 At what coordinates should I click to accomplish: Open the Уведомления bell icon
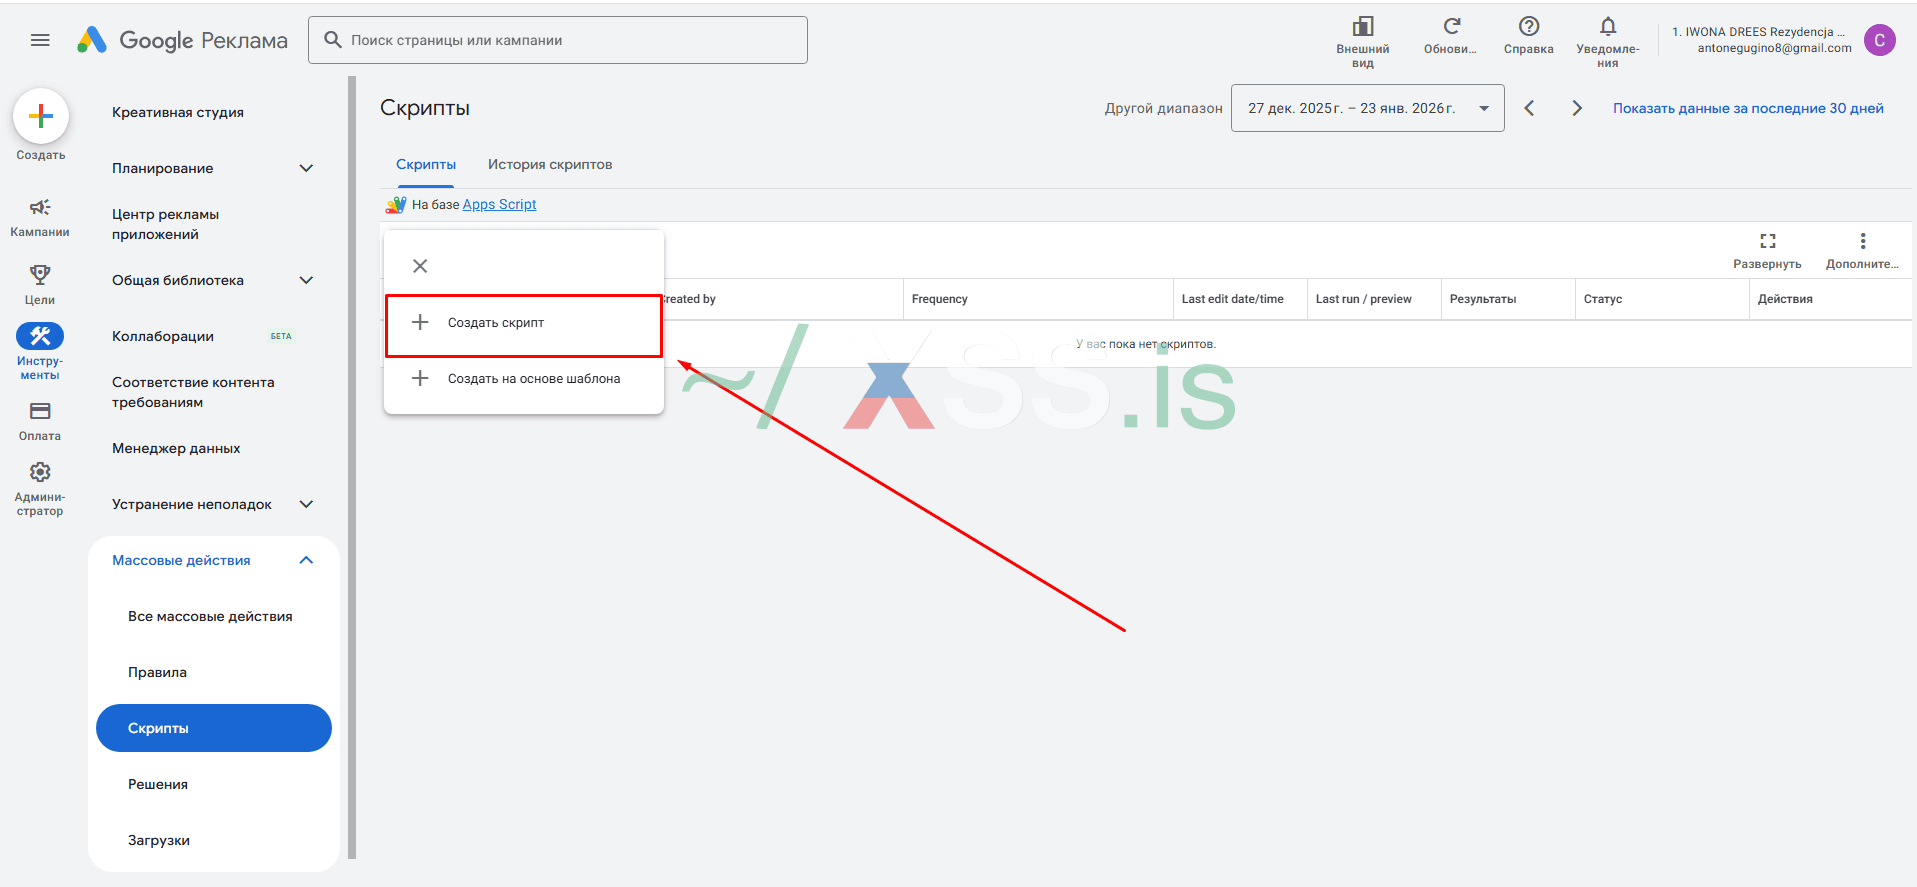1608,27
